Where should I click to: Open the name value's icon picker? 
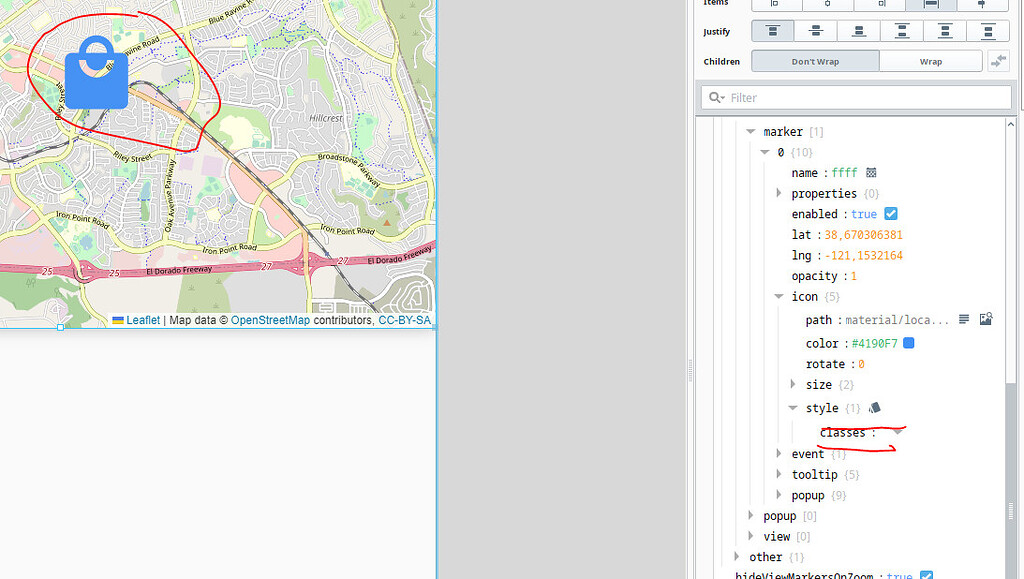click(x=871, y=172)
